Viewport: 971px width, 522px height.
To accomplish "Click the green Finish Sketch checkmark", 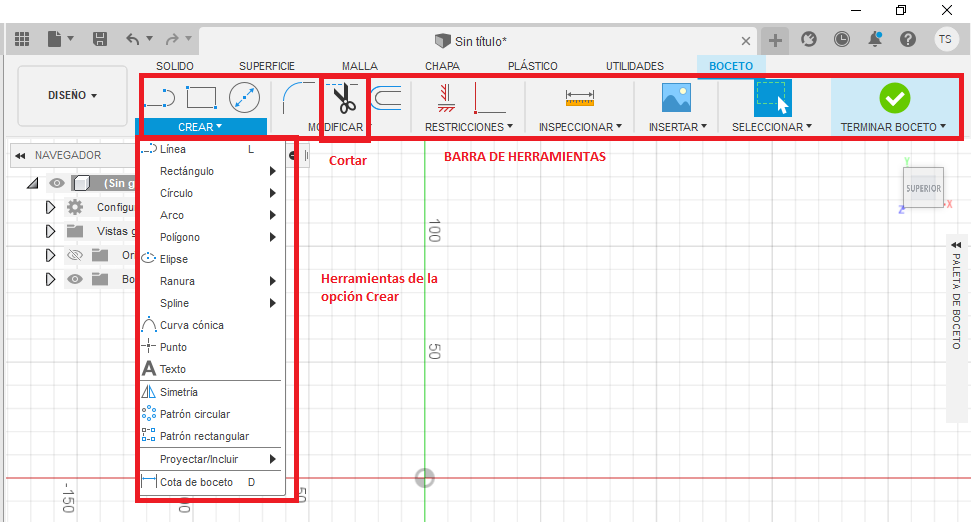I will (x=895, y=98).
